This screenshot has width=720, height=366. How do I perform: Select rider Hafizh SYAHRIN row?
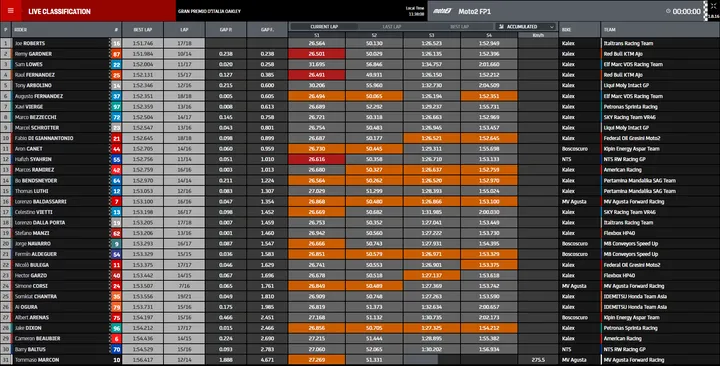[360, 159]
